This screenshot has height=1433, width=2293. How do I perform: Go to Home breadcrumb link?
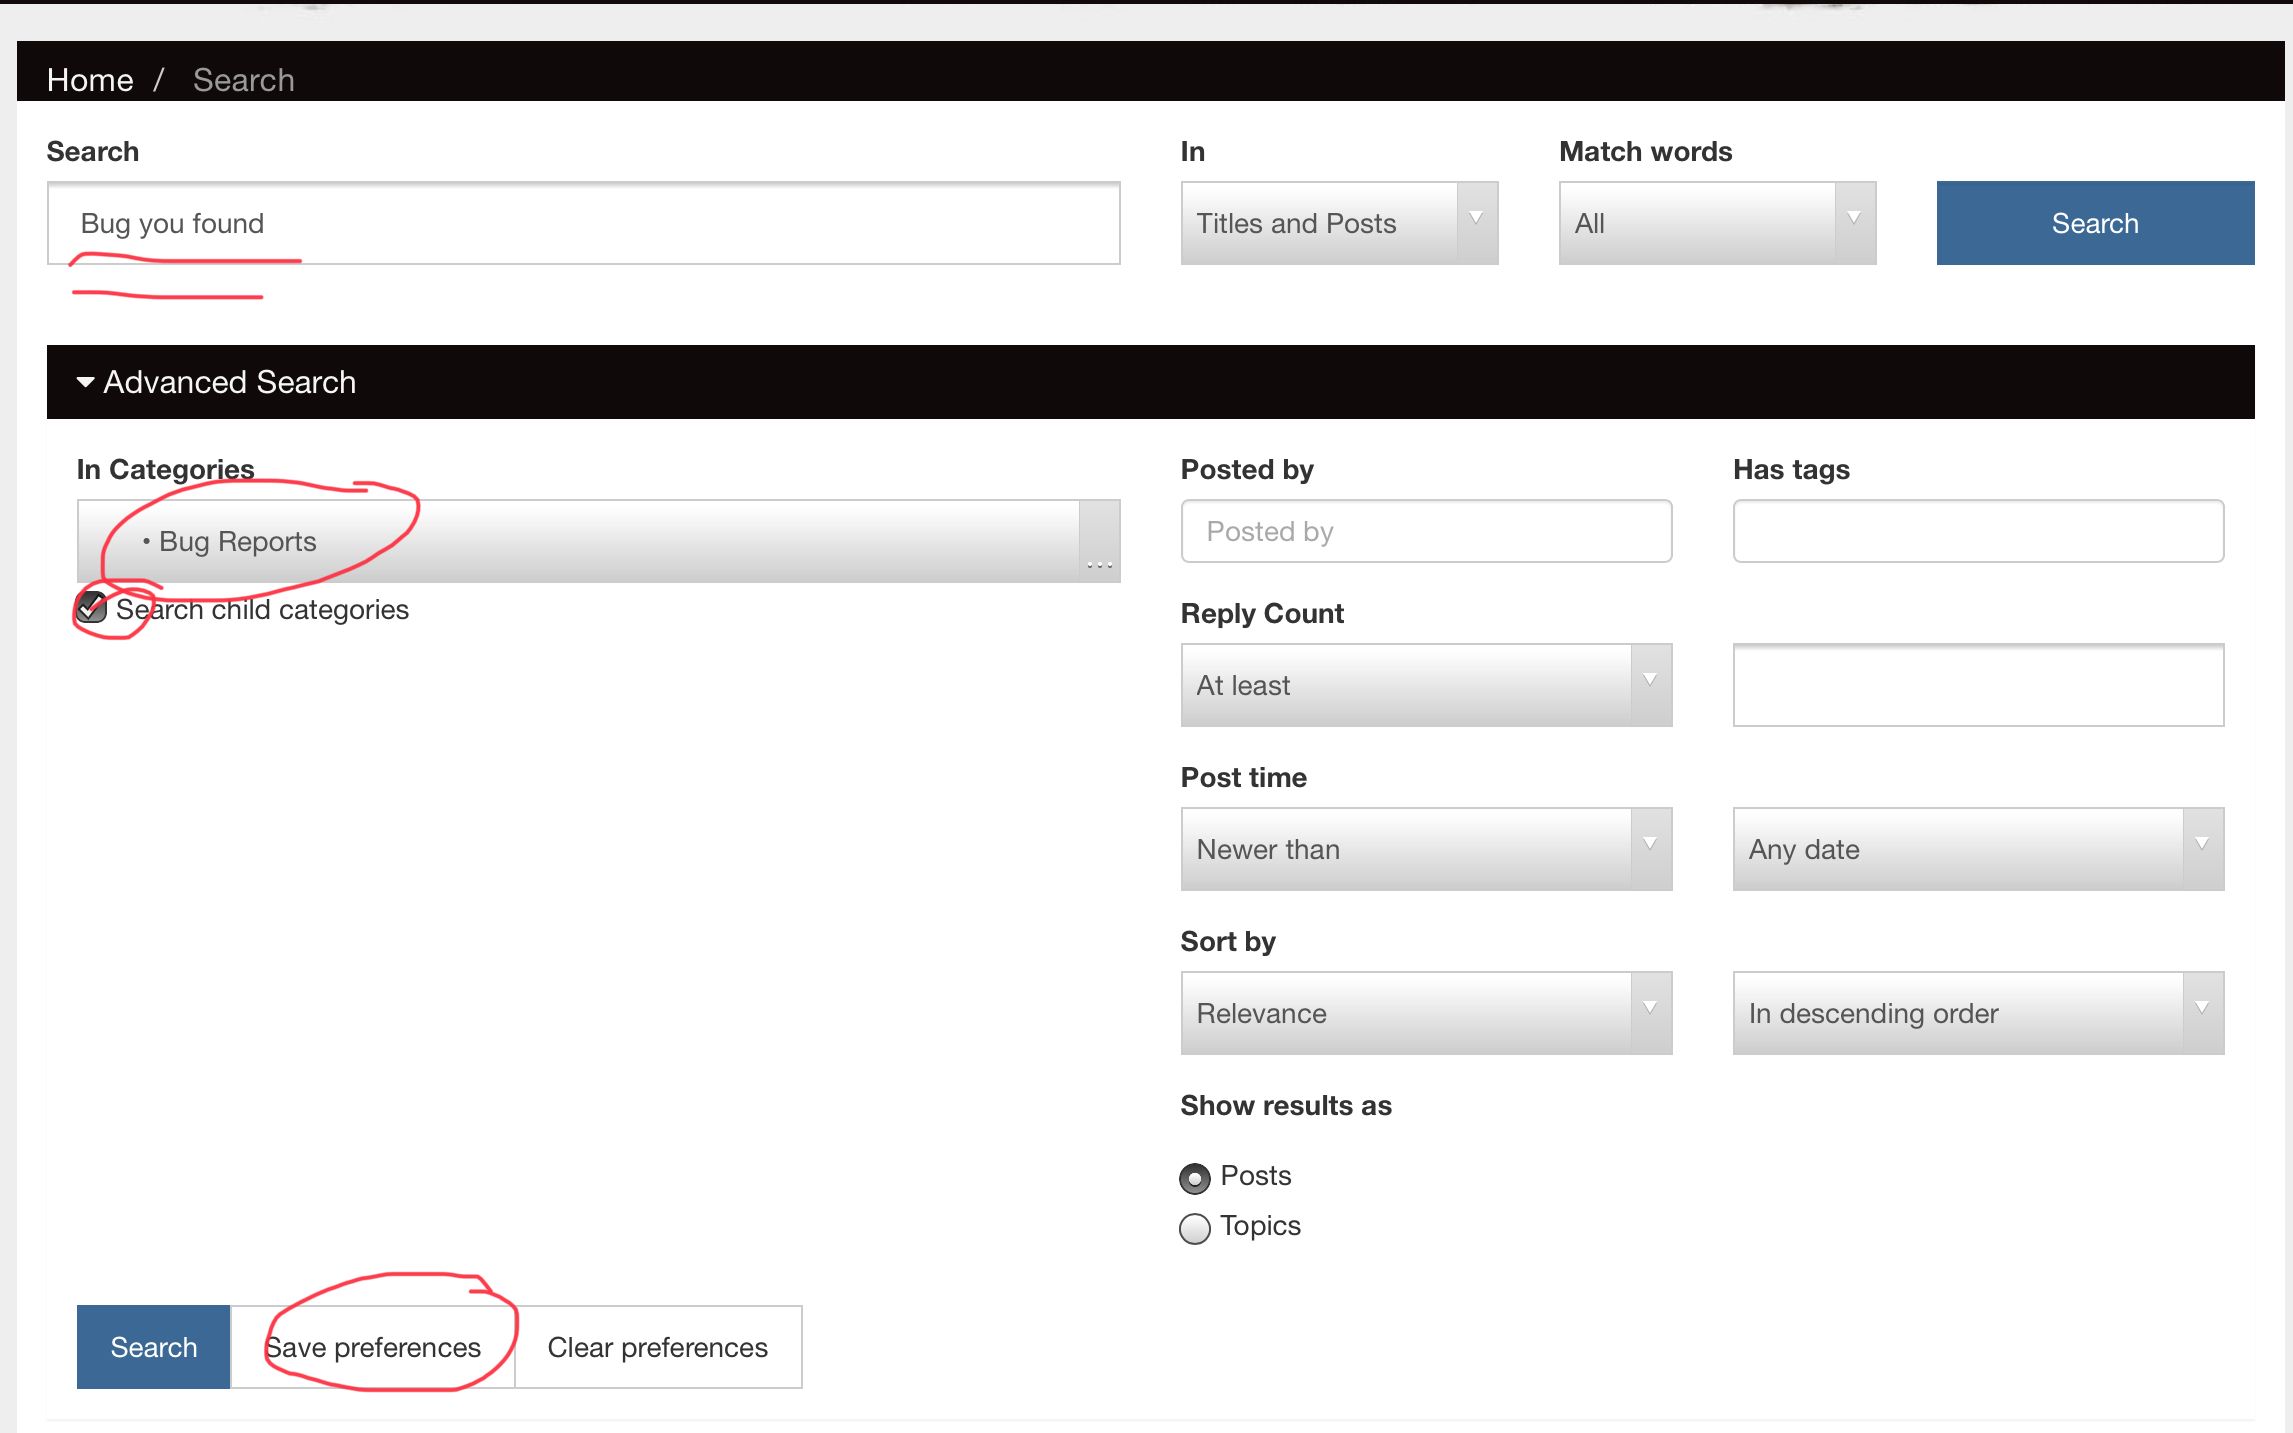point(90,80)
